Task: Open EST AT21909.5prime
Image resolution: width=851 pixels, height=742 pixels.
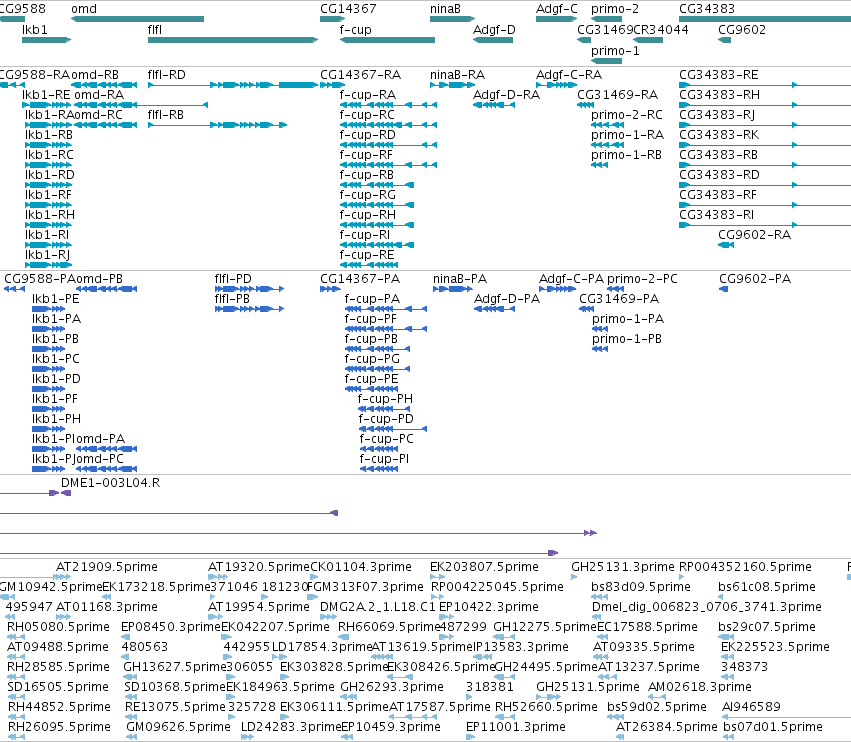Action: tap(107, 567)
